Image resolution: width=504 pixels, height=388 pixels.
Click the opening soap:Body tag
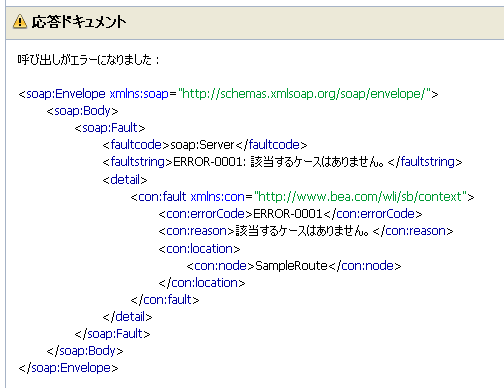tap(82, 111)
